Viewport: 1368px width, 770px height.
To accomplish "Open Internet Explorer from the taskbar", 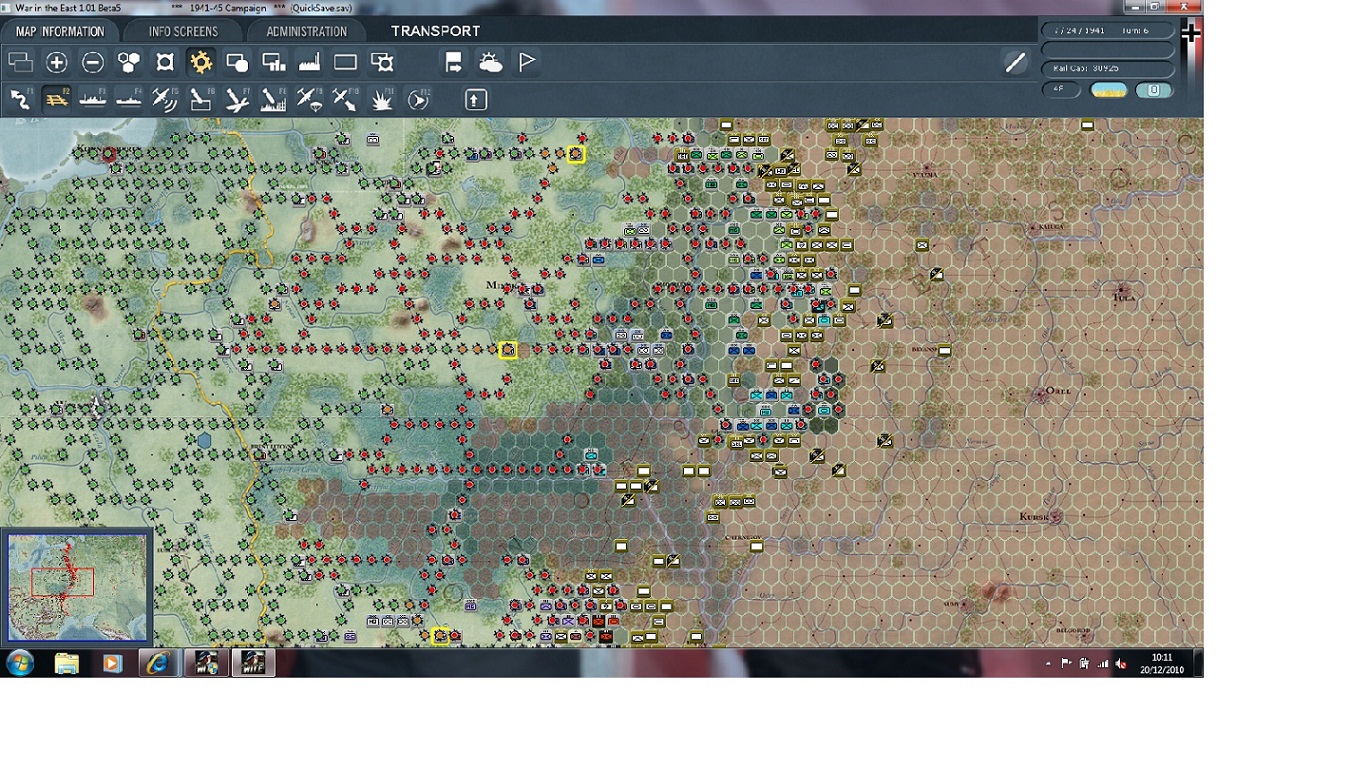I will coord(158,663).
